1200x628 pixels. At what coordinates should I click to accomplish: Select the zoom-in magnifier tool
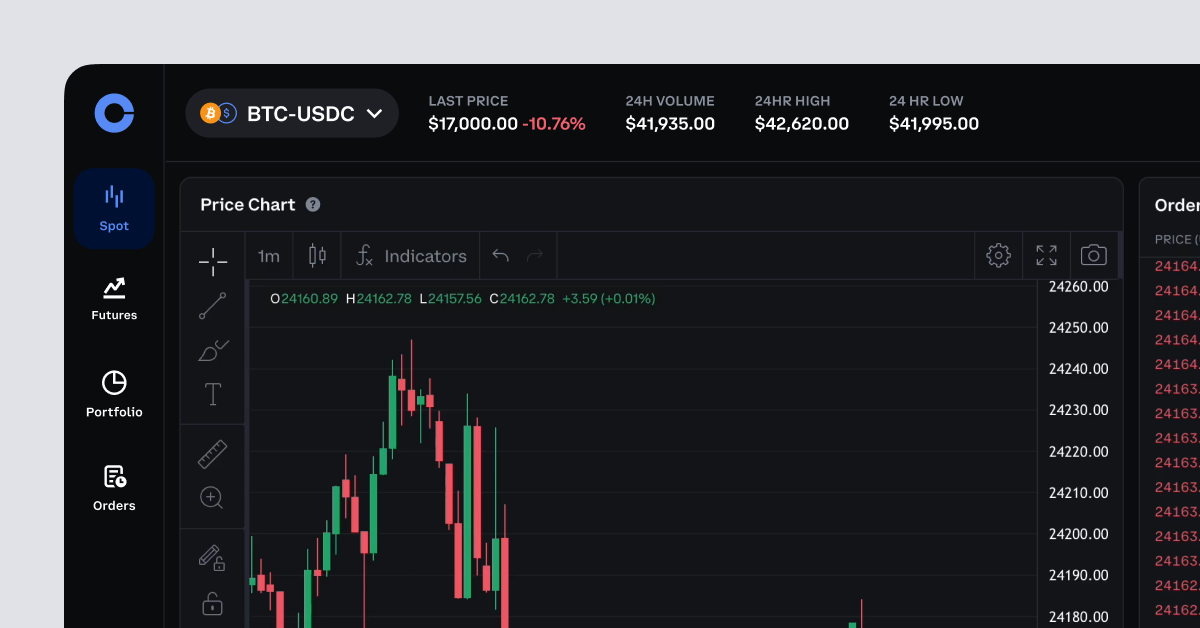click(x=212, y=498)
